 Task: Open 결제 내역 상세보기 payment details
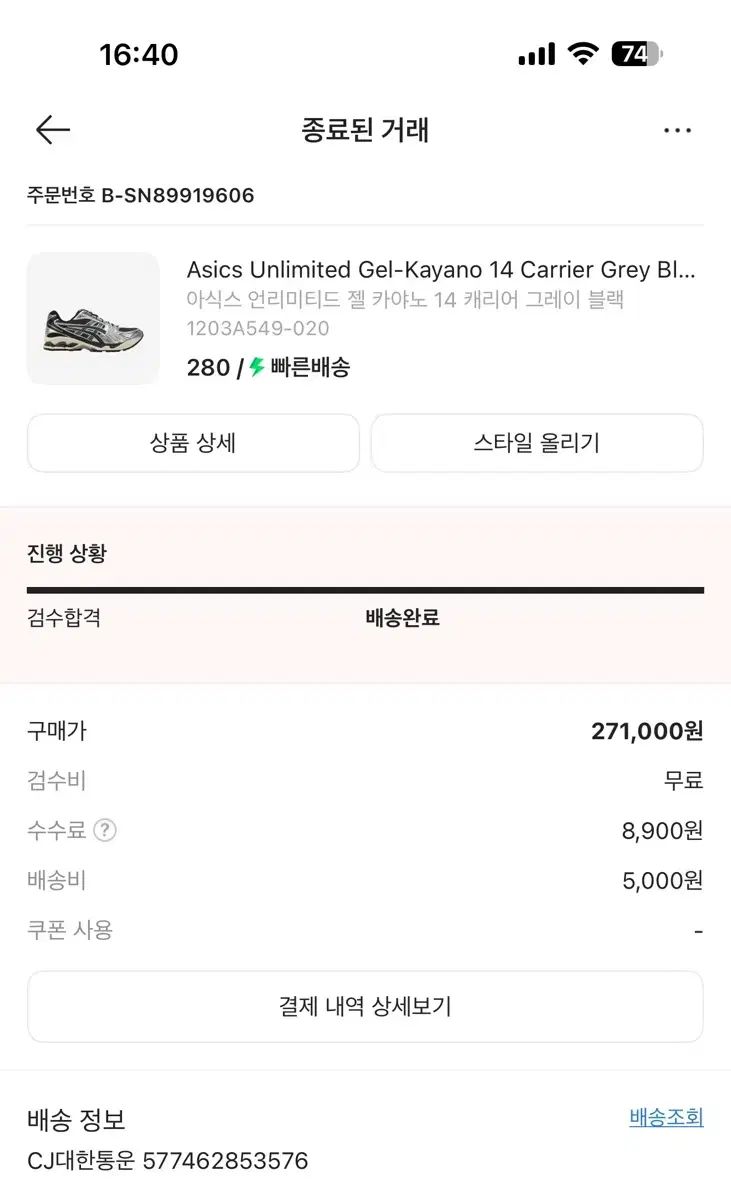365,1006
